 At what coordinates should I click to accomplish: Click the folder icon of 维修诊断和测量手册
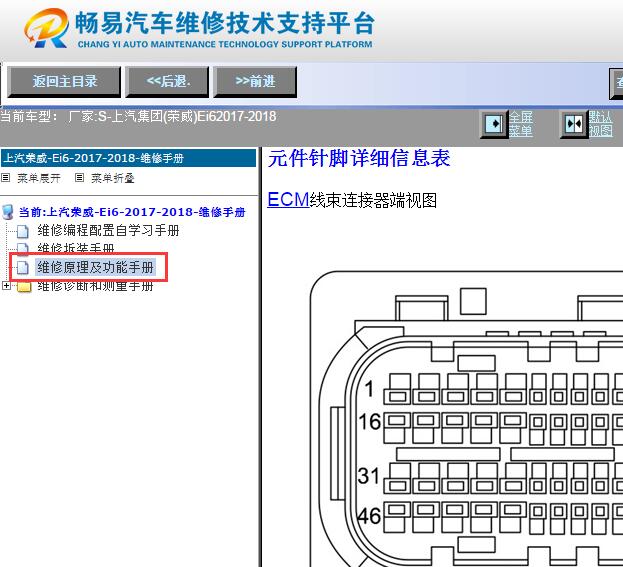24,287
